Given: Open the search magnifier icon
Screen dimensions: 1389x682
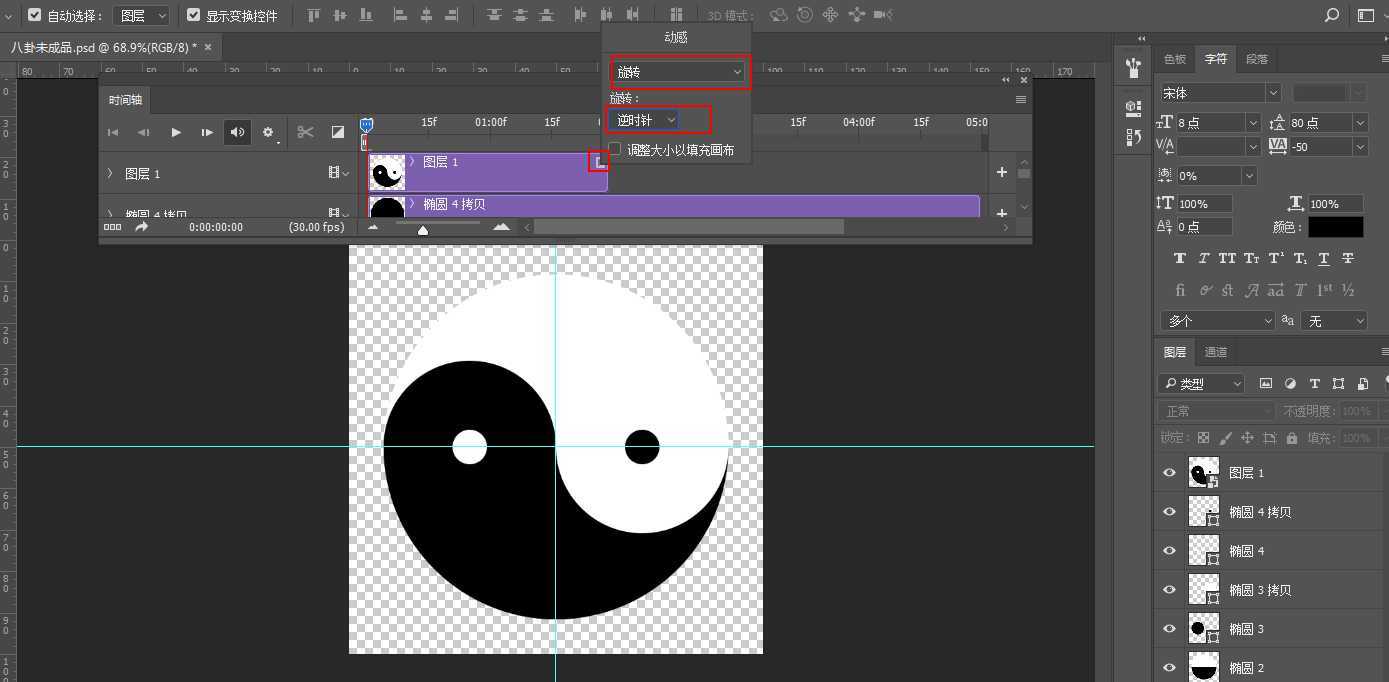Looking at the screenshot, I should point(1331,15).
